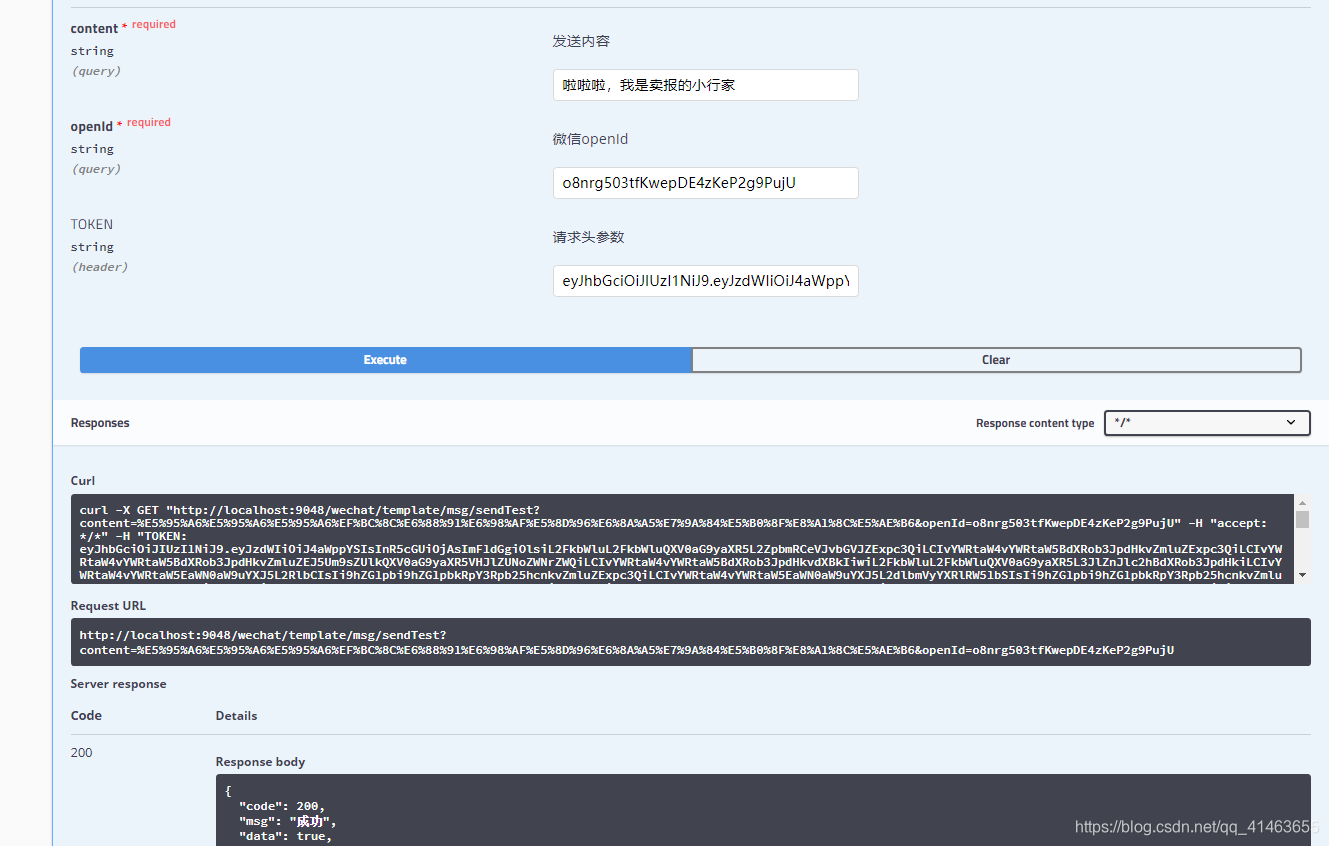
Task: Click the (header) type text under TOKEN
Action: [99, 267]
